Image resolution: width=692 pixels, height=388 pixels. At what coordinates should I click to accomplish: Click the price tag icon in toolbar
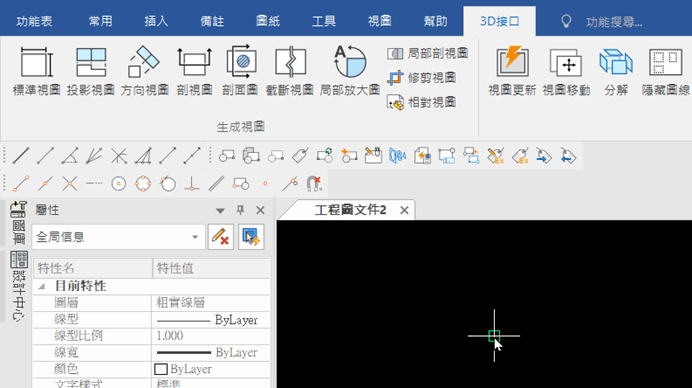(x=300, y=156)
